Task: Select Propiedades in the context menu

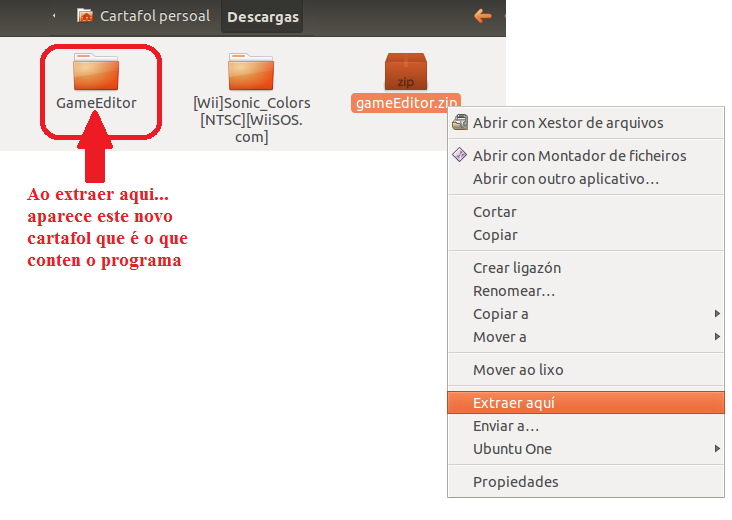Action: (515, 482)
